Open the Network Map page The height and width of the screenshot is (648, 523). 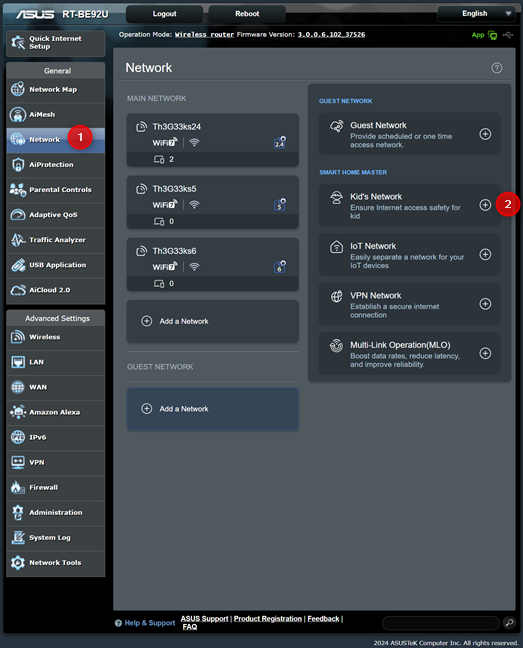point(56,90)
